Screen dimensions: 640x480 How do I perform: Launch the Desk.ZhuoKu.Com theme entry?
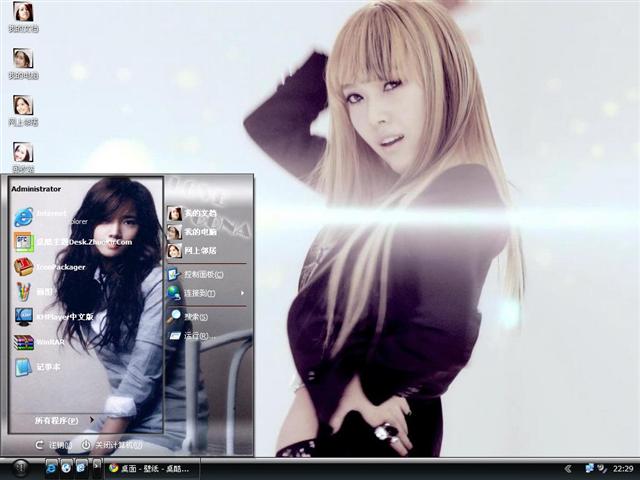[73, 242]
